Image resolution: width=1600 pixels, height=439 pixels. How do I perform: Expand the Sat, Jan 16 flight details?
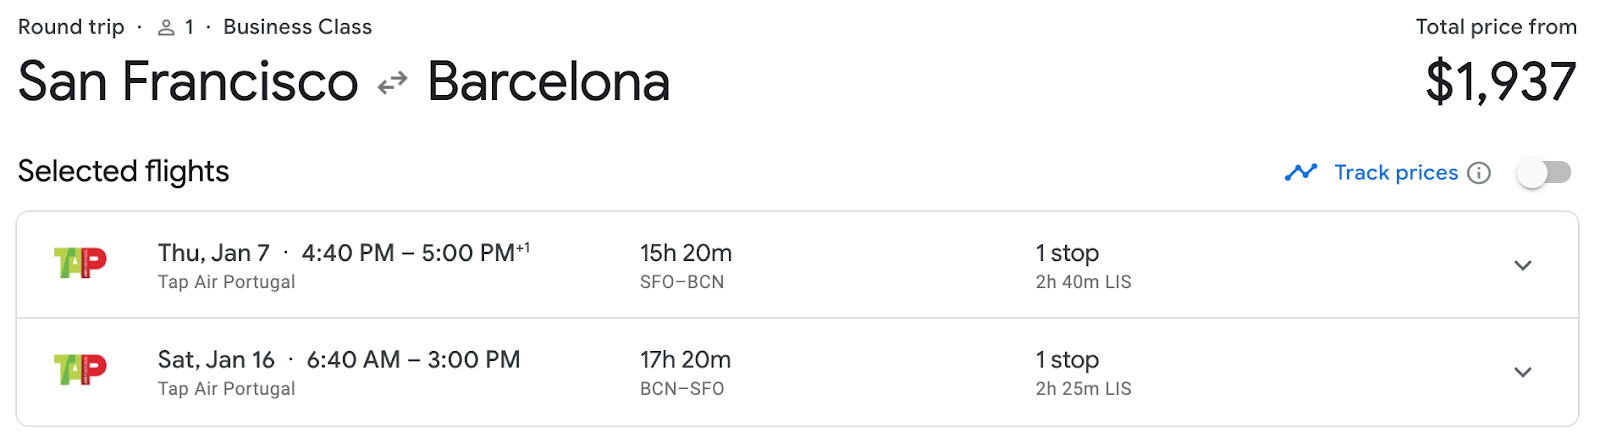[x=1523, y=372]
